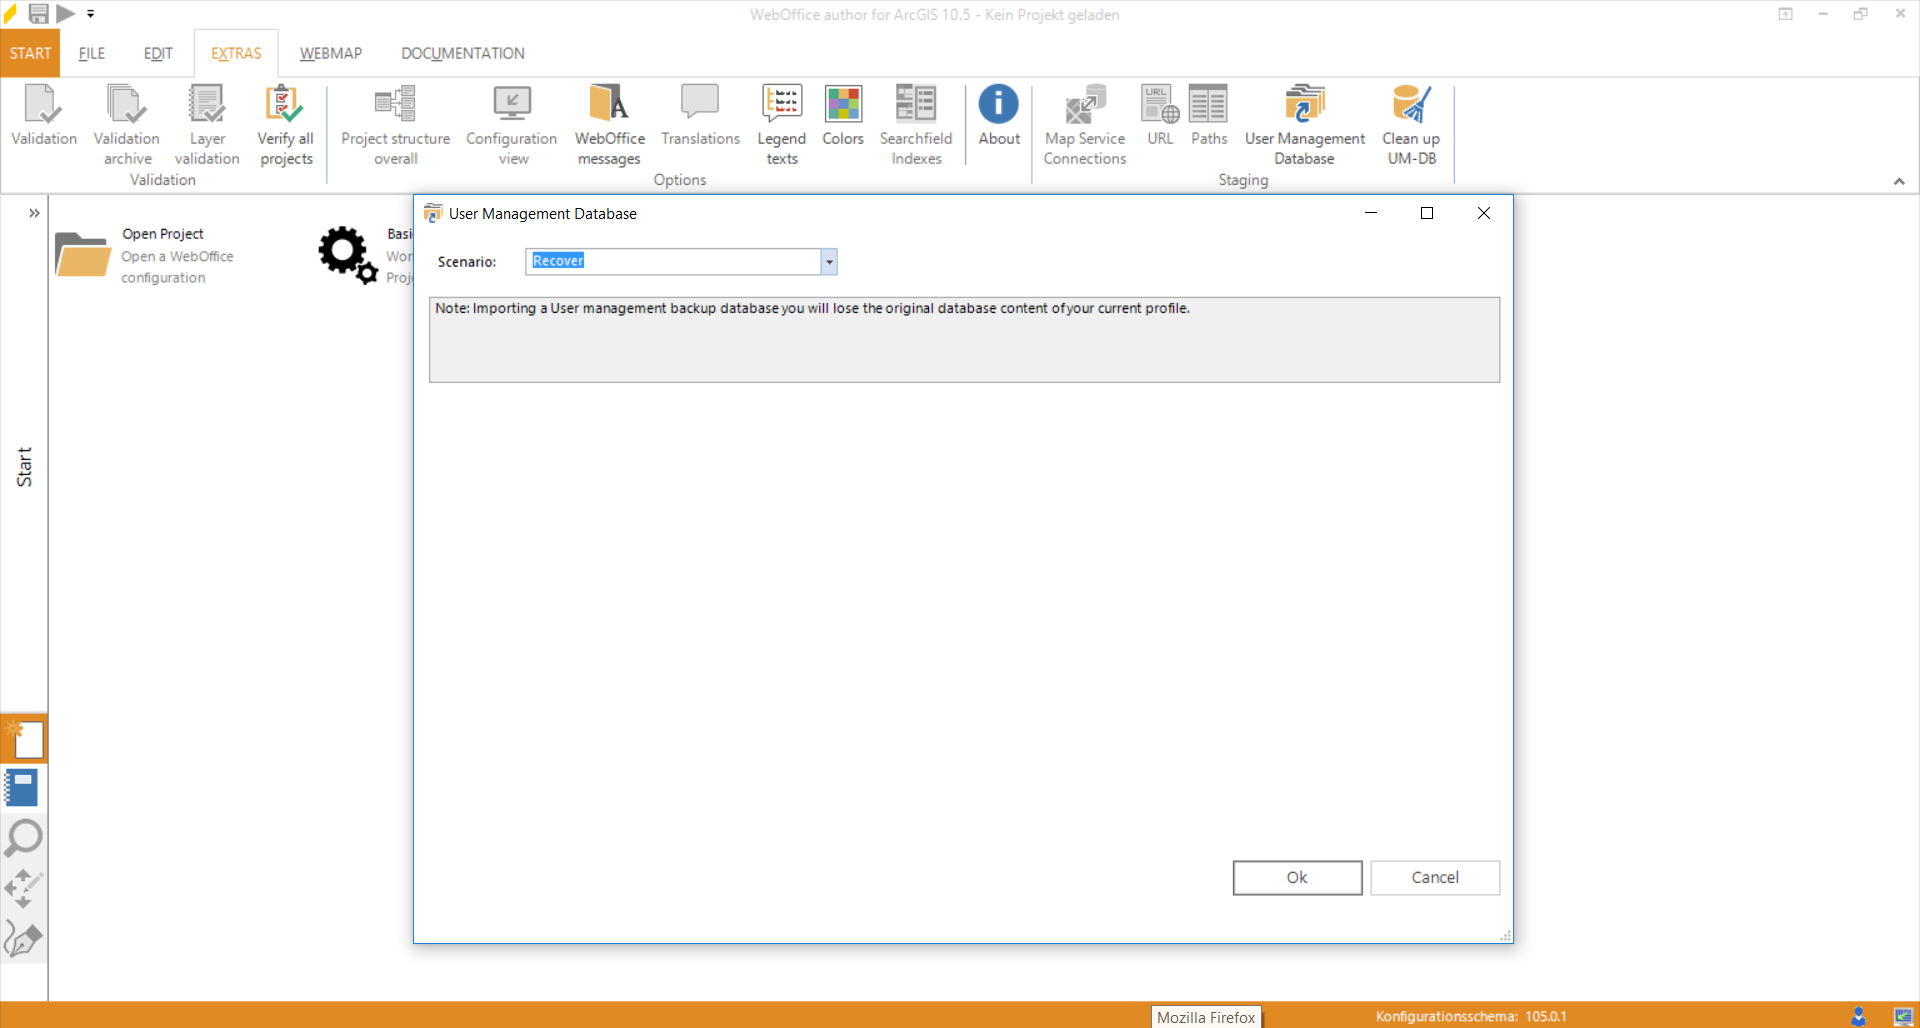Open the magnifier search in the sidebar
This screenshot has width=1920, height=1028.
pos(23,838)
